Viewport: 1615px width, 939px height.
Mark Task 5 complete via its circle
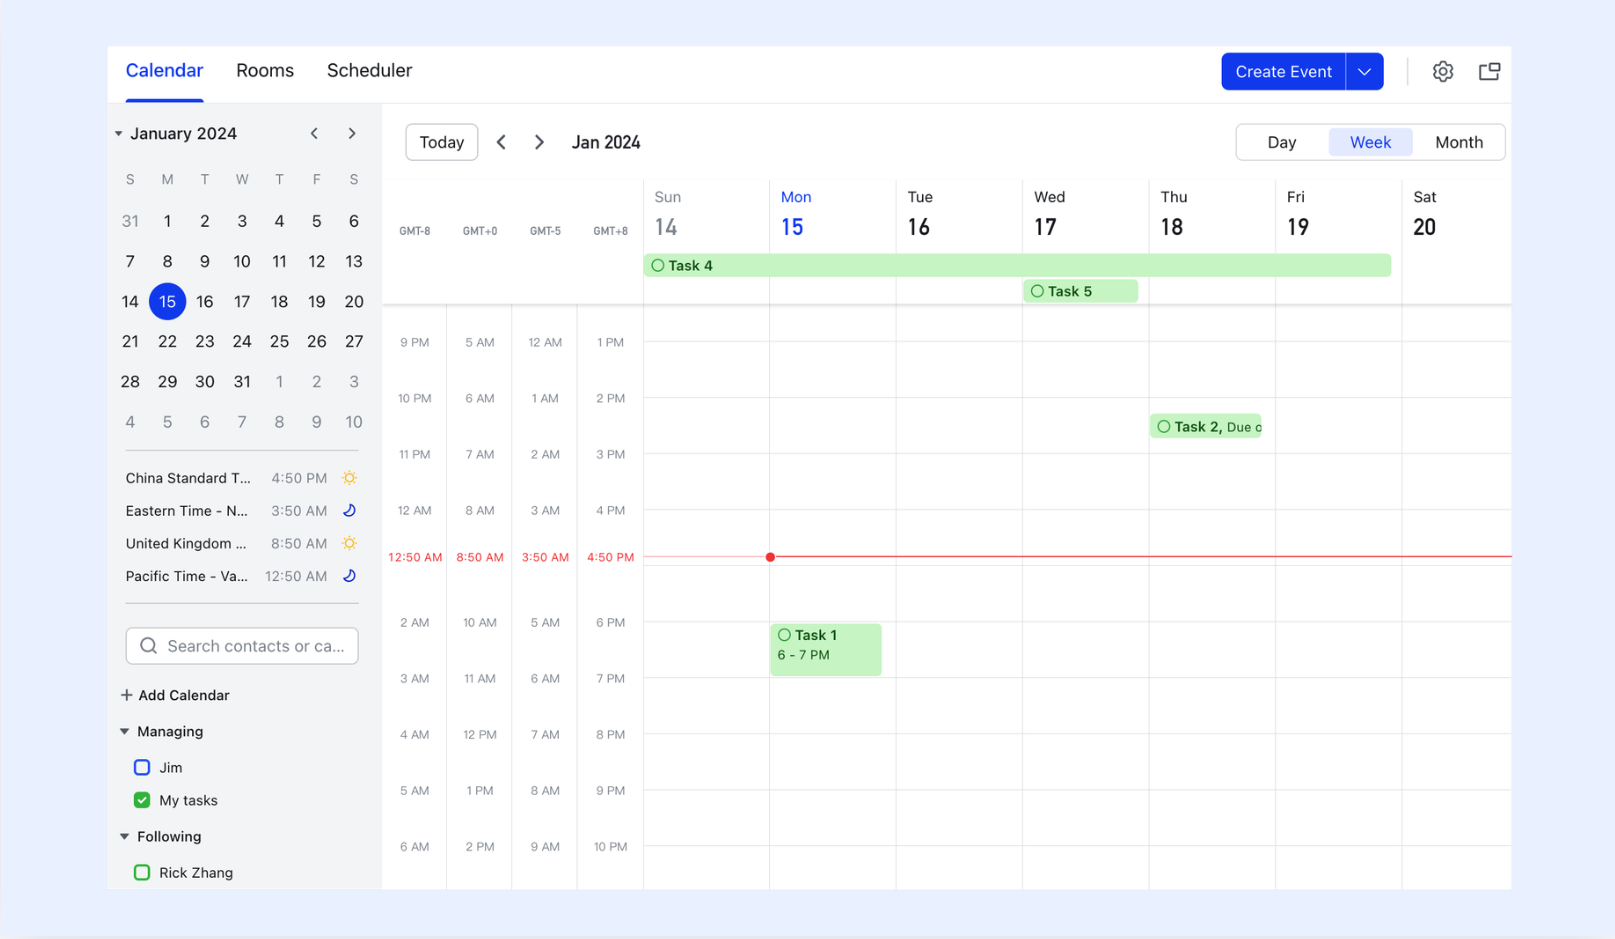(1037, 292)
